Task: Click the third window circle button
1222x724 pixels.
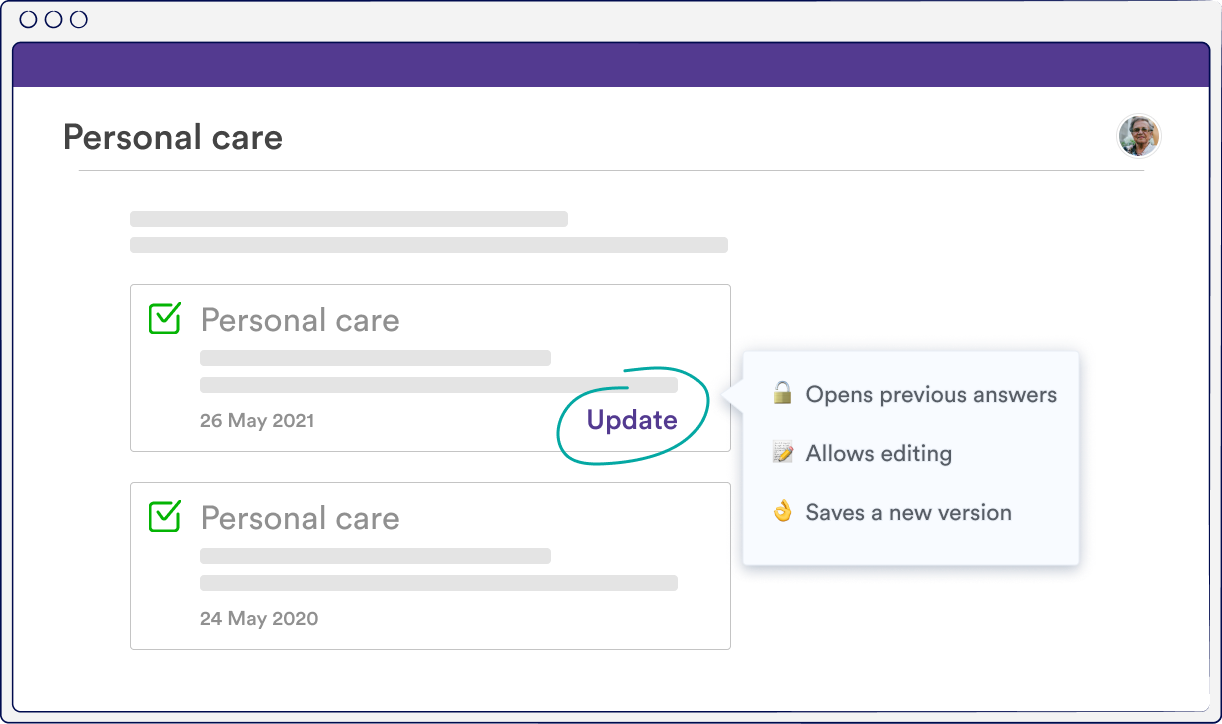Action: pos(78,20)
